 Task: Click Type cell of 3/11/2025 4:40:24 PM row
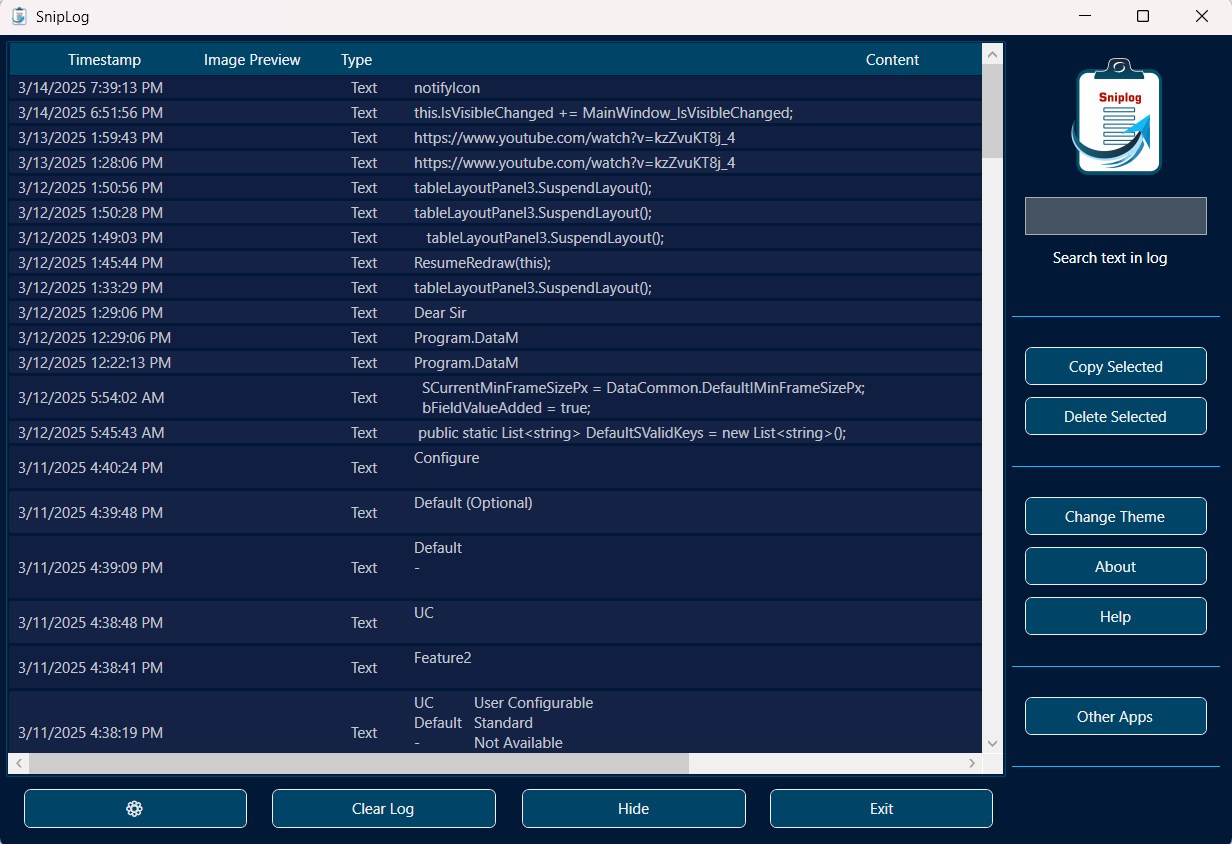364,468
